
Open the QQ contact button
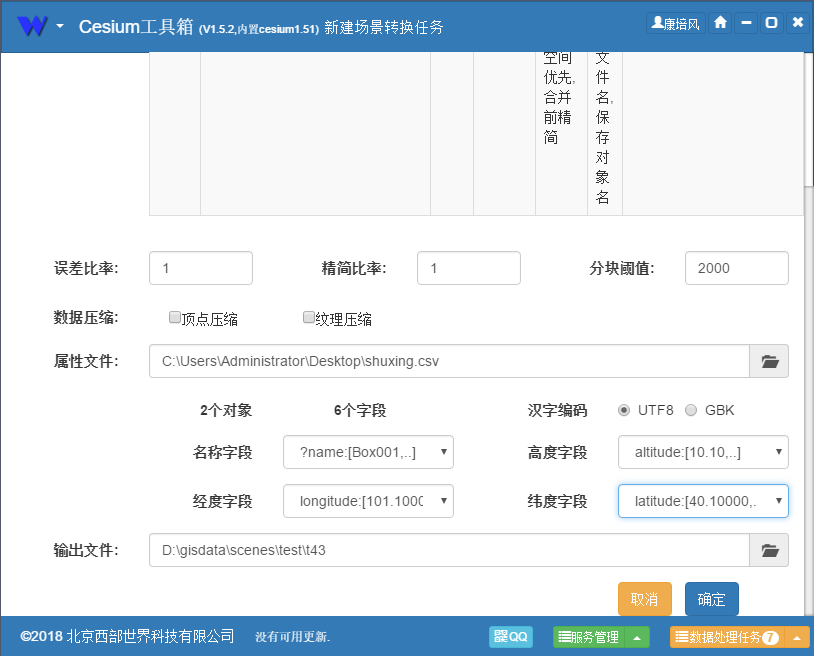pyautogui.click(x=511, y=637)
